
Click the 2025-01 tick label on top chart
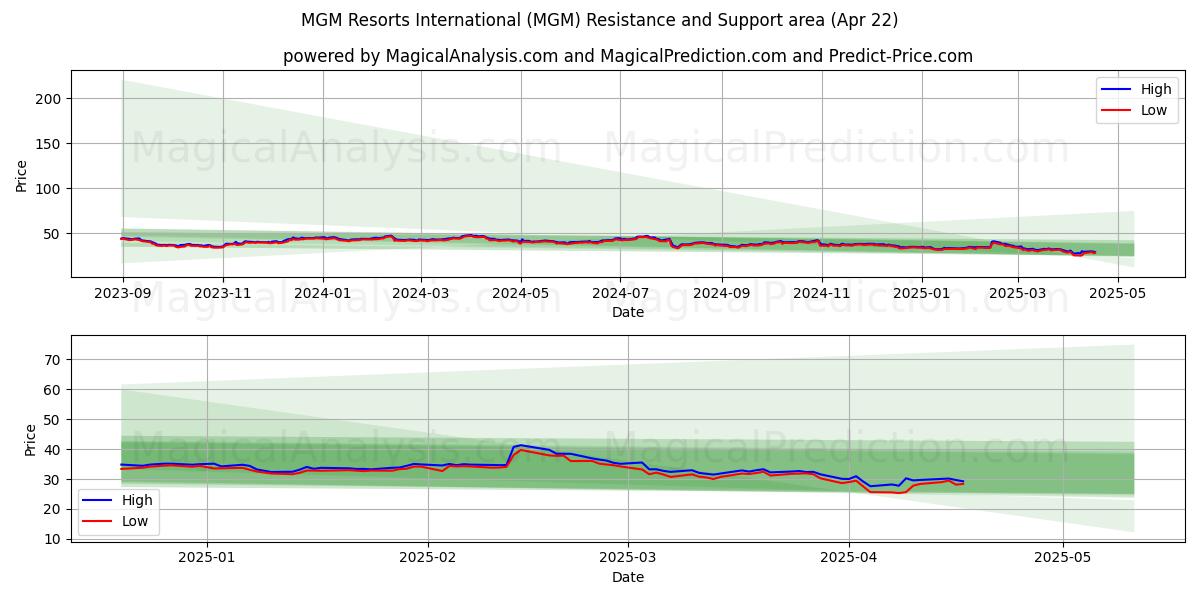(x=920, y=294)
